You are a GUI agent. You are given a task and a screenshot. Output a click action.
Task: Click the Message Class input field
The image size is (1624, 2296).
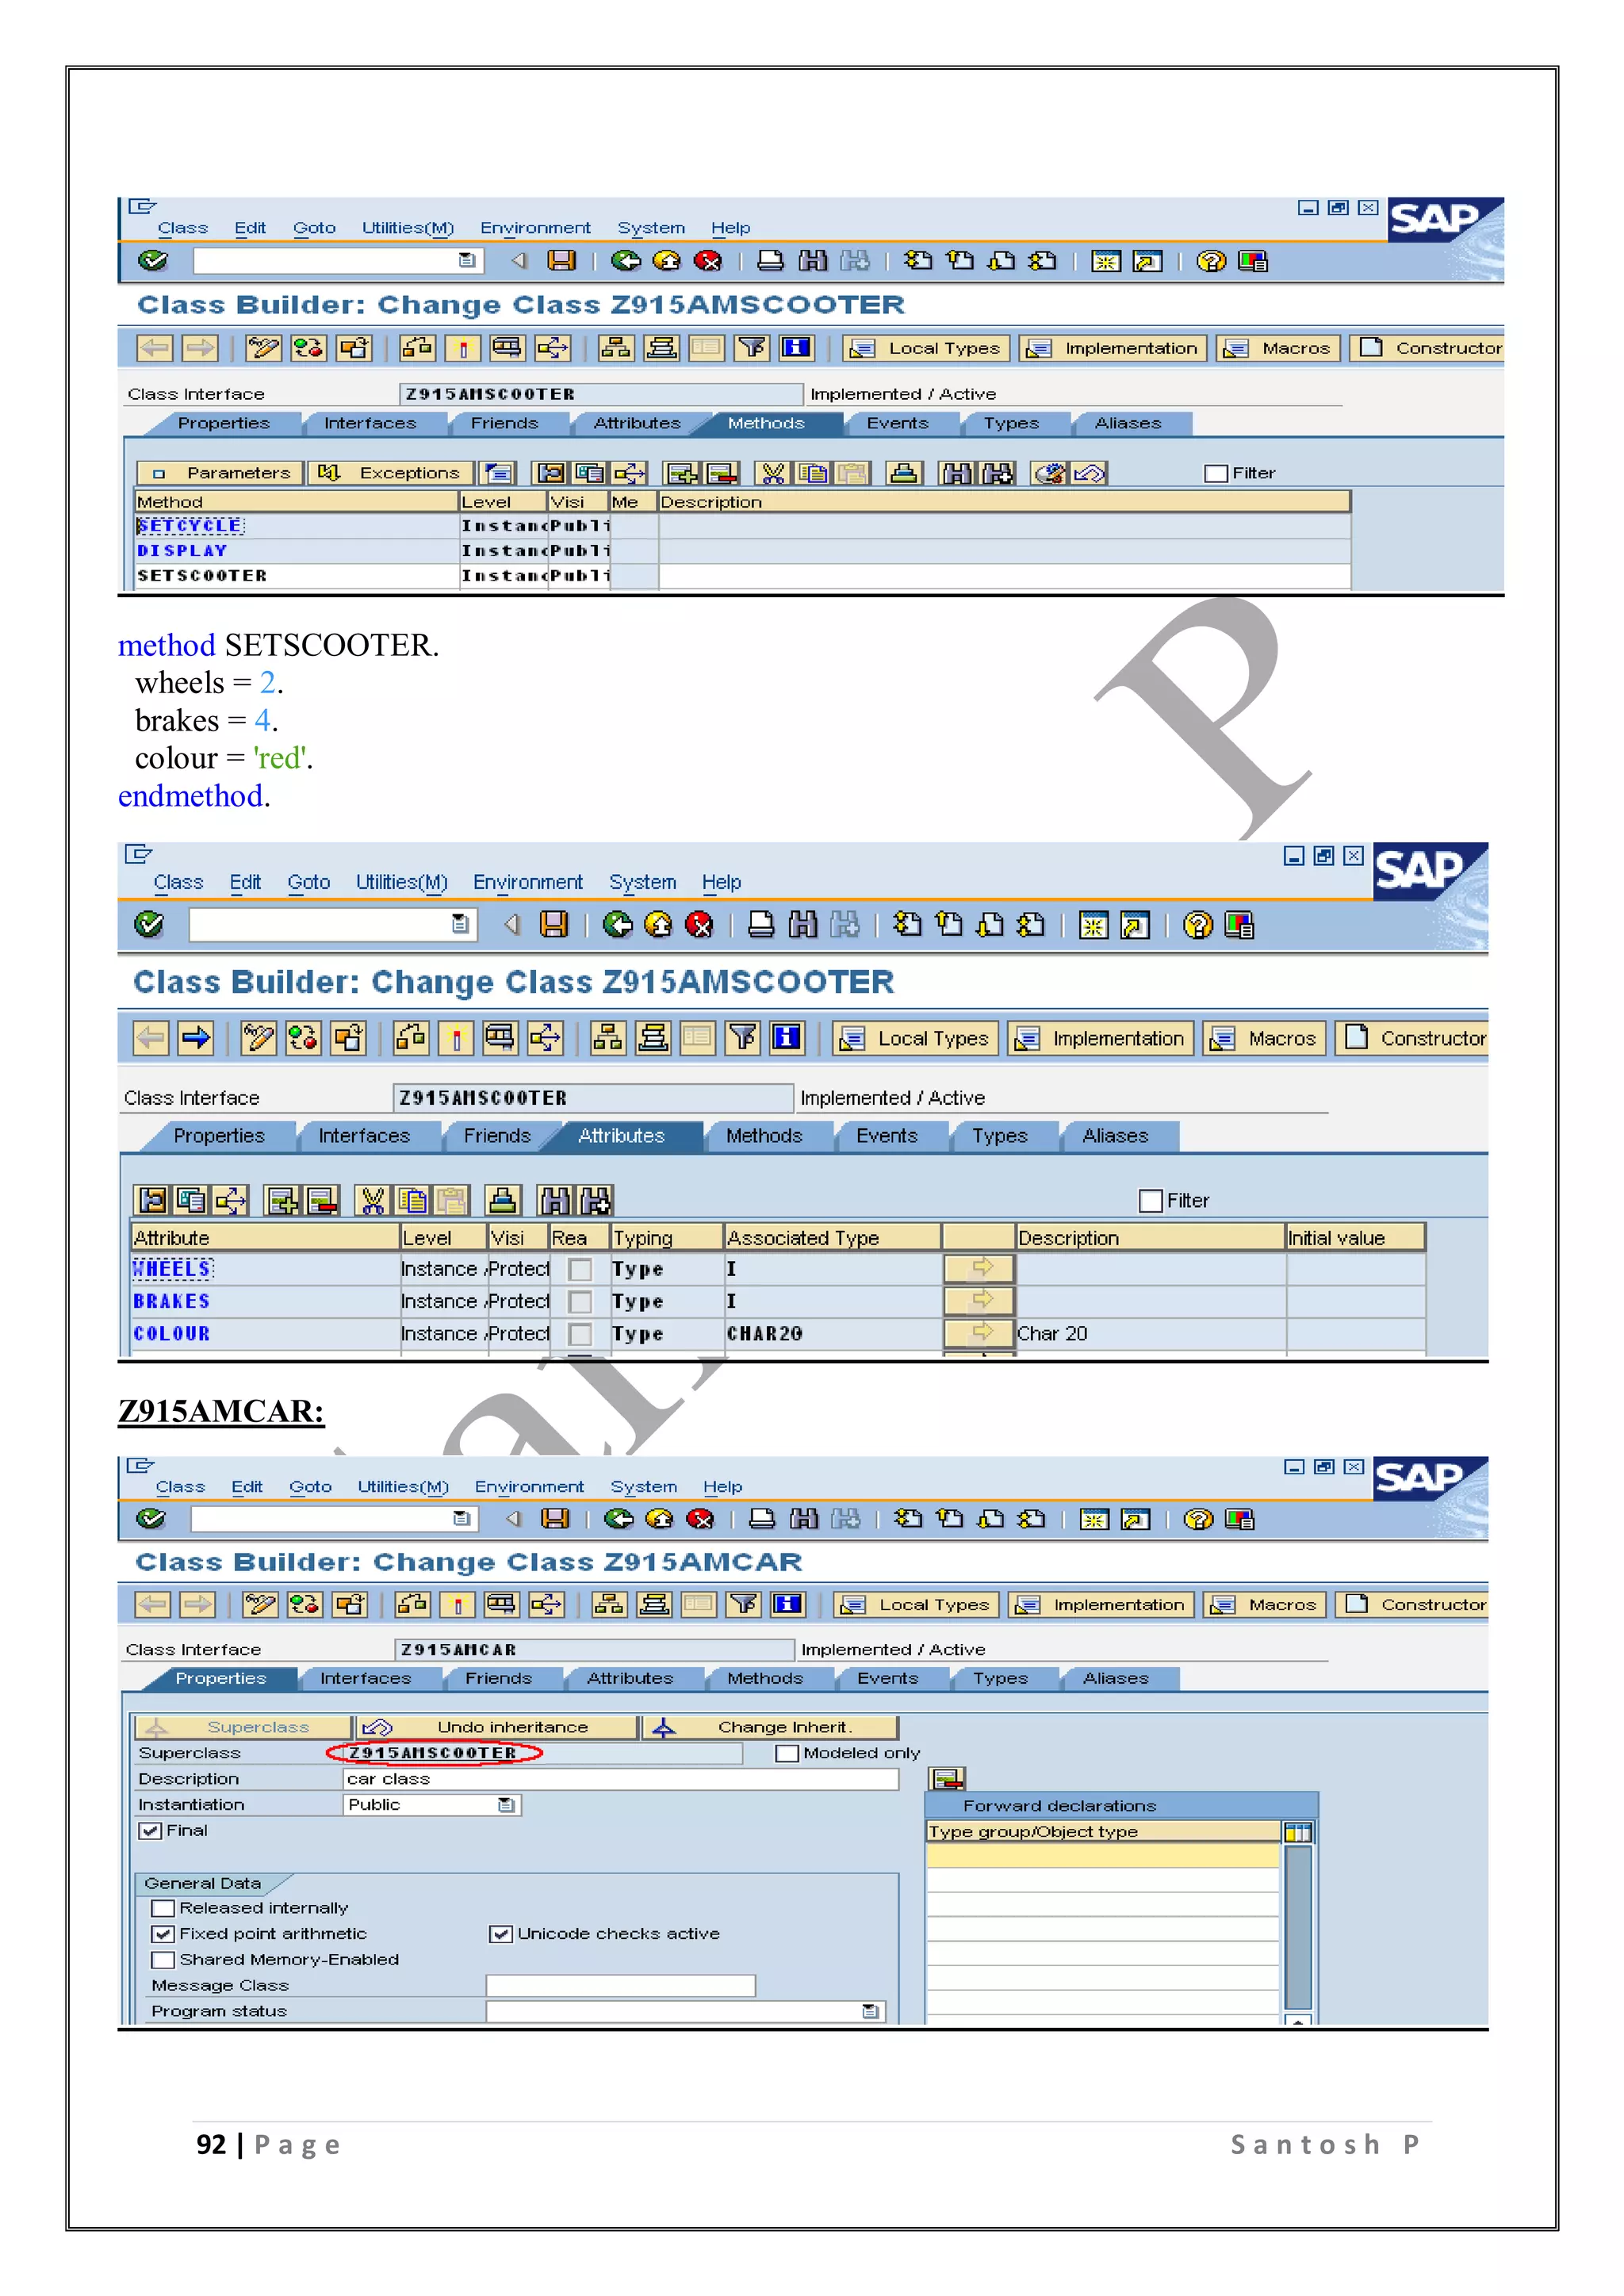pyautogui.click(x=620, y=1985)
